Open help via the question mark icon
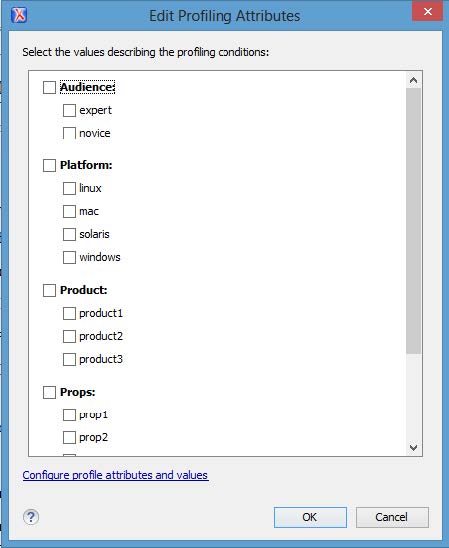The image size is (449, 548). pos(31,517)
